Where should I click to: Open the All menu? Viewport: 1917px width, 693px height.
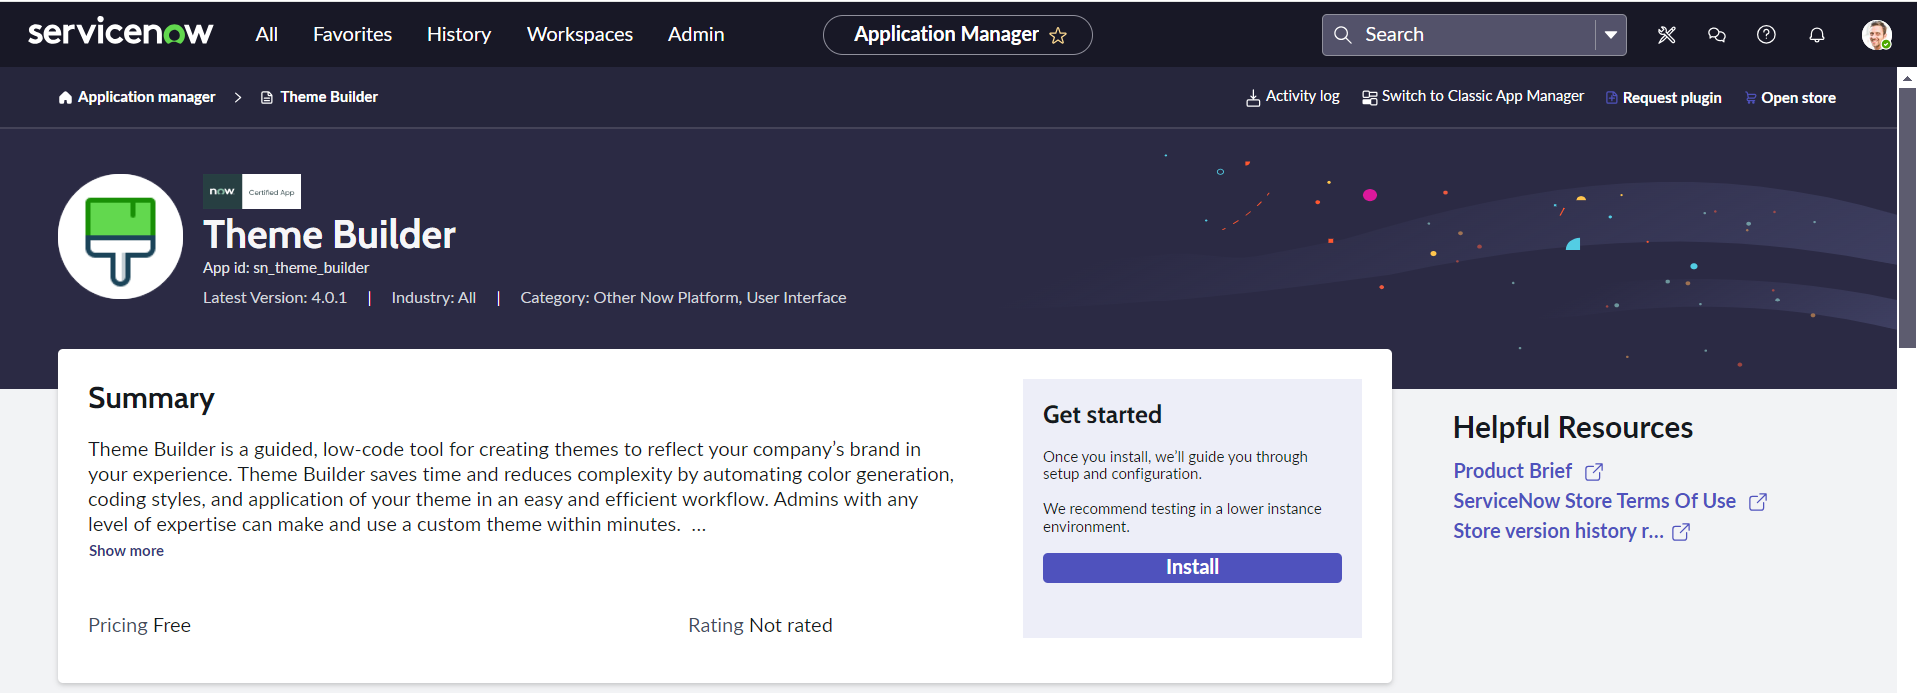tap(266, 34)
